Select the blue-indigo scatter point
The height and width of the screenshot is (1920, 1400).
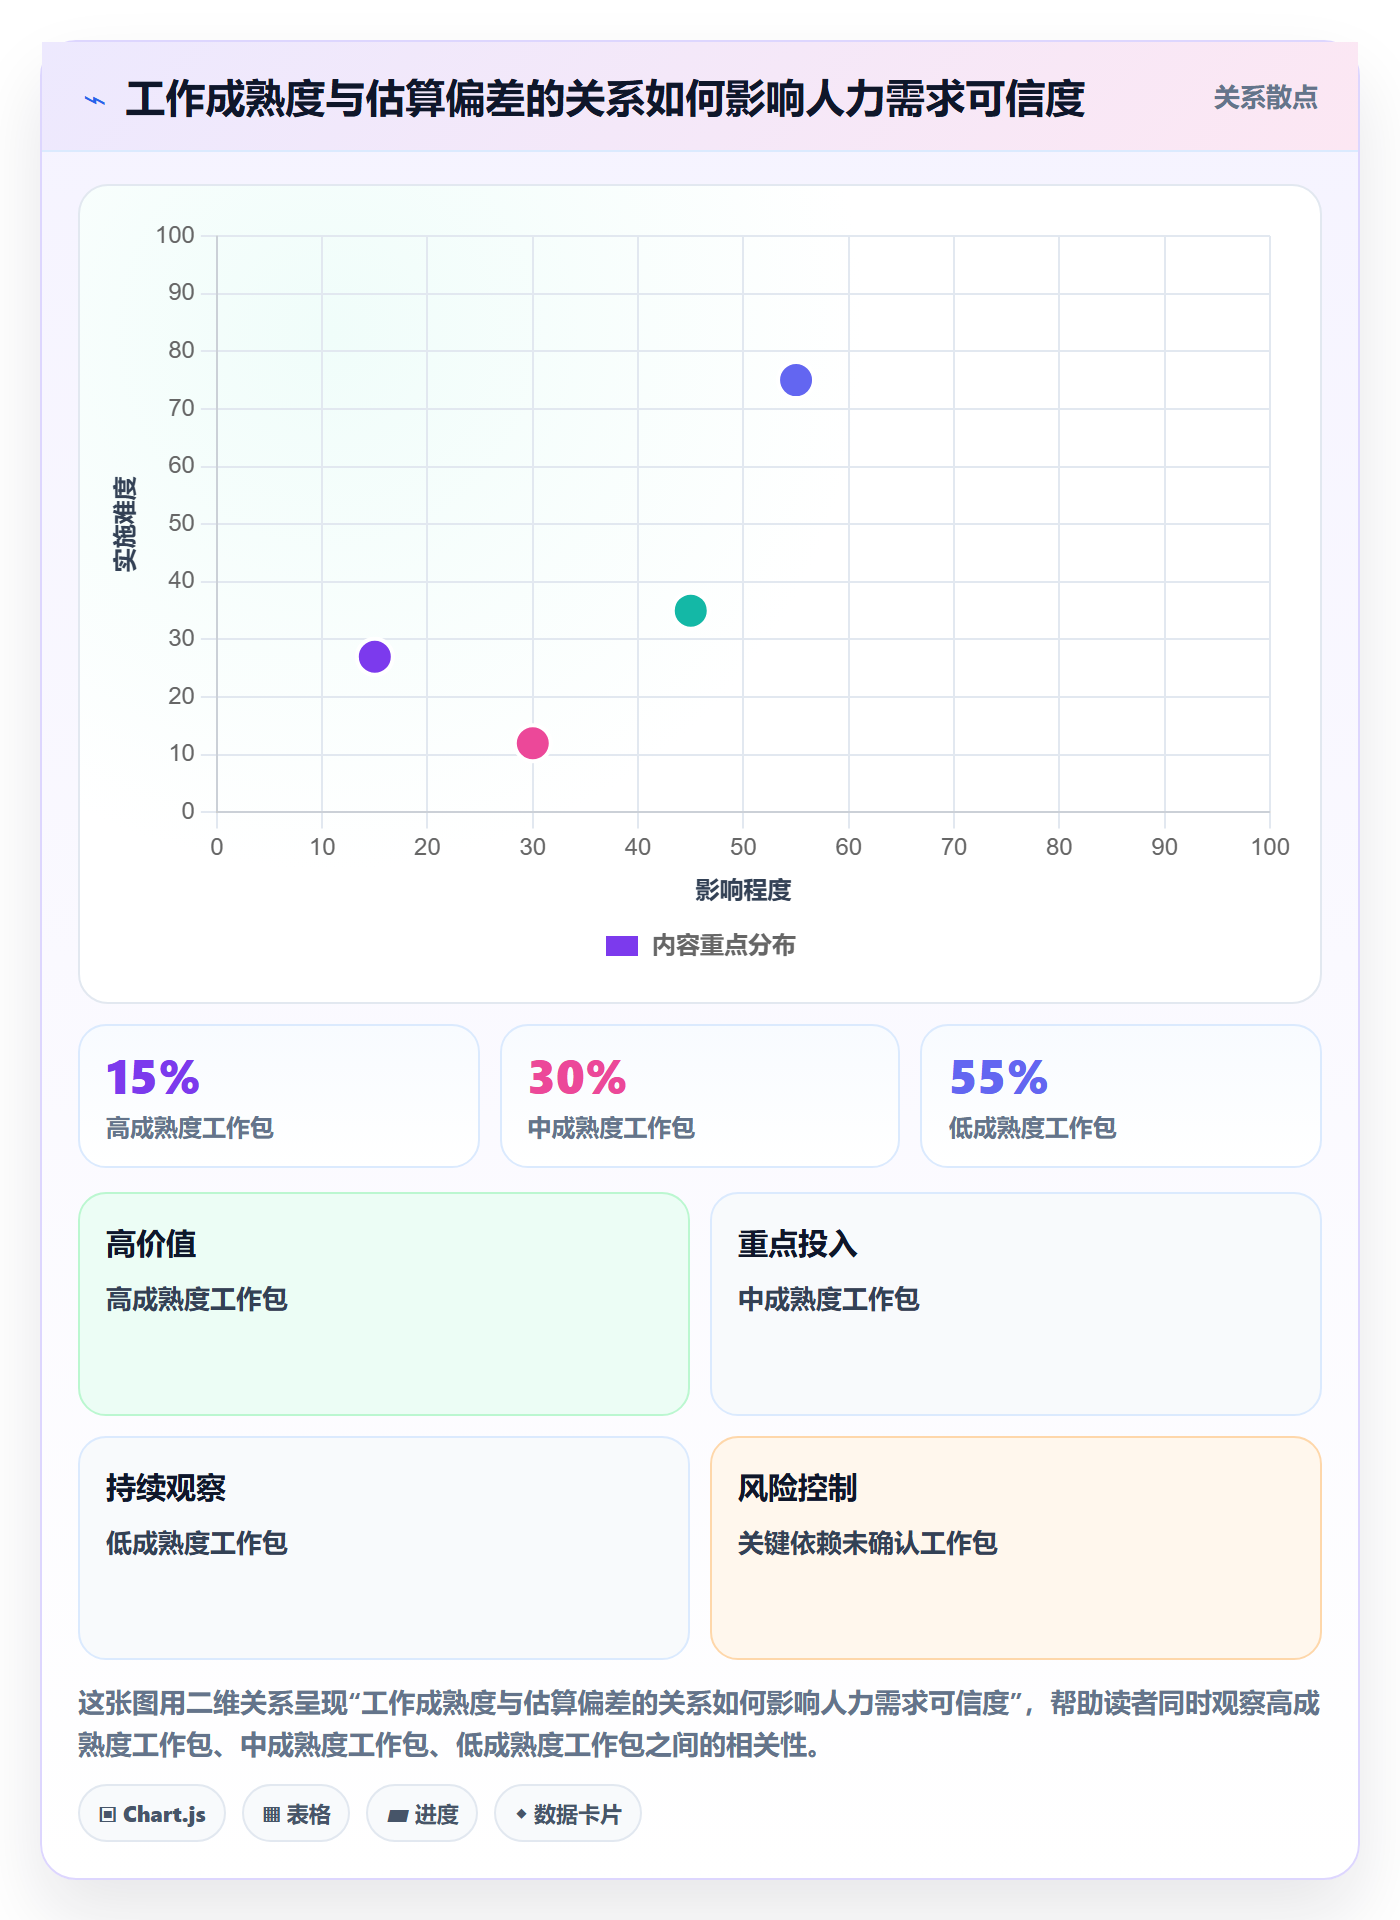tap(795, 380)
